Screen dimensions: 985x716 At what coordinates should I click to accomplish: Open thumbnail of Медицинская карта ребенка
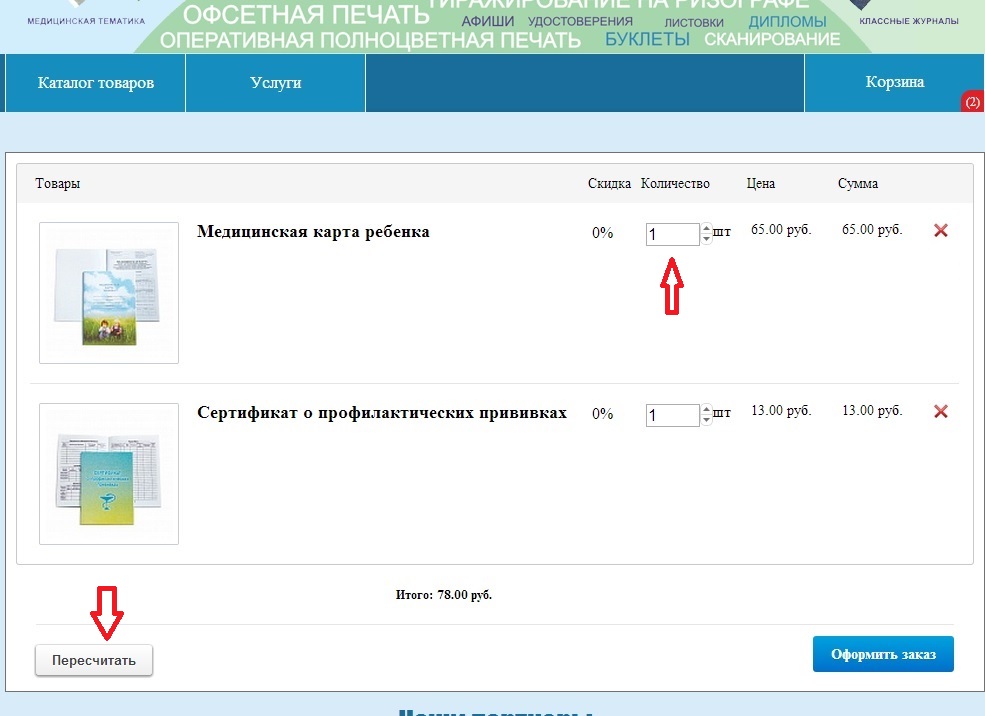[x=109, y=293]
